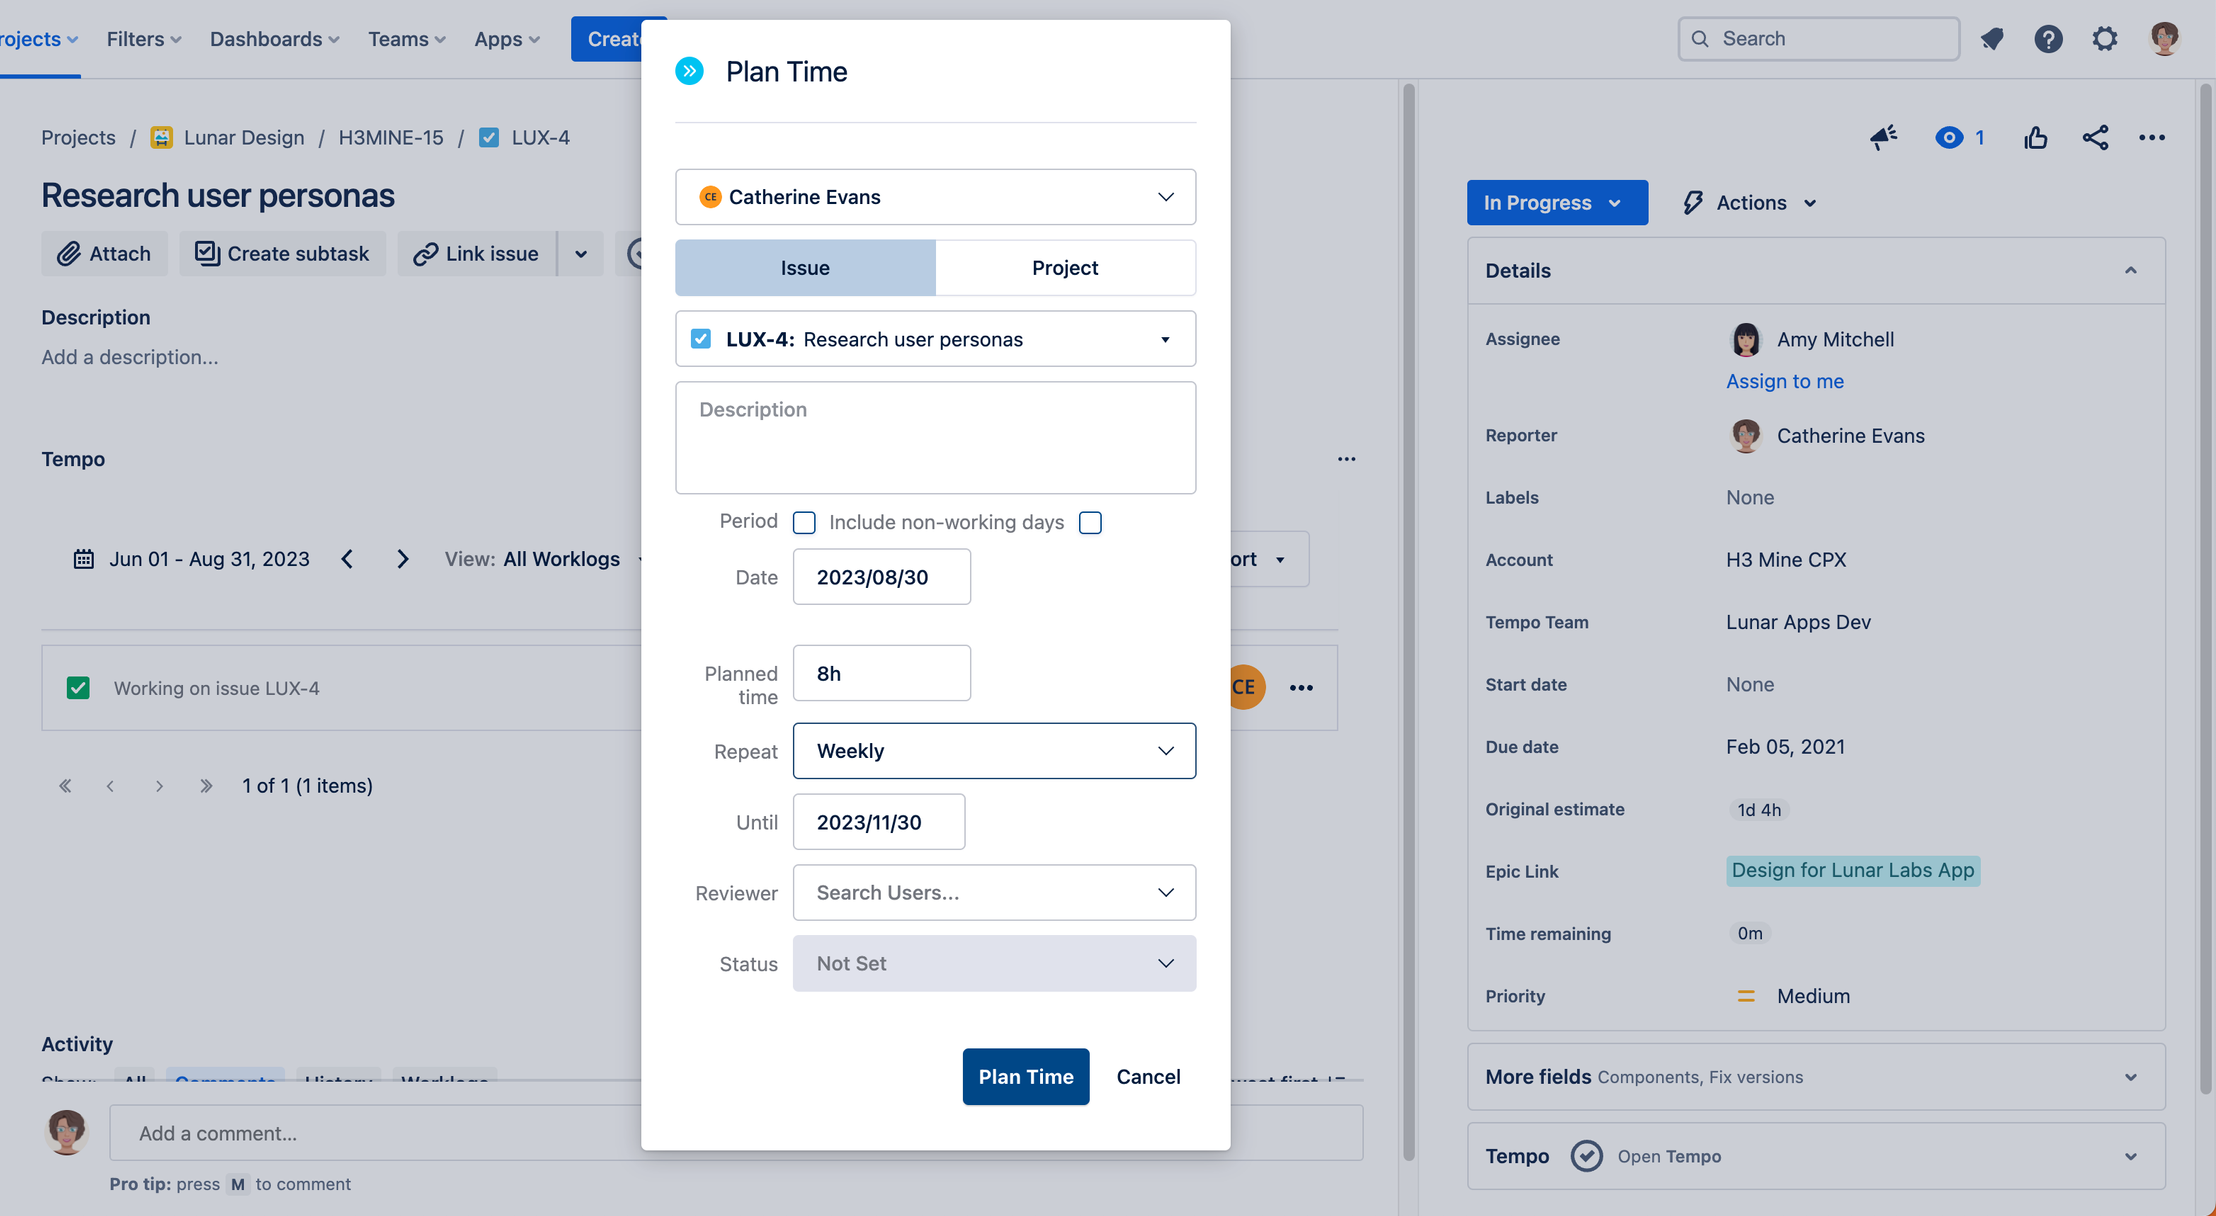
Task: Click the Description field in the dialog
Action: 934,438
